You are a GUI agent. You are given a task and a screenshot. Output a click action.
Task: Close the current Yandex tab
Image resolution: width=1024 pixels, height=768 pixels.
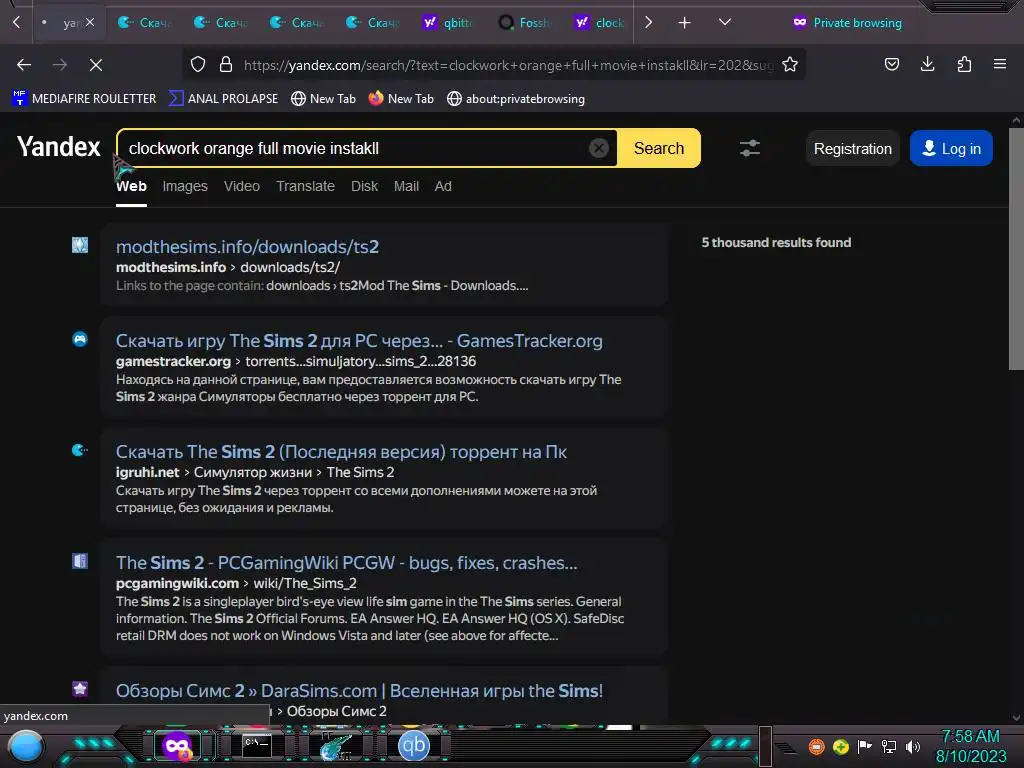(x=90, y=22)
